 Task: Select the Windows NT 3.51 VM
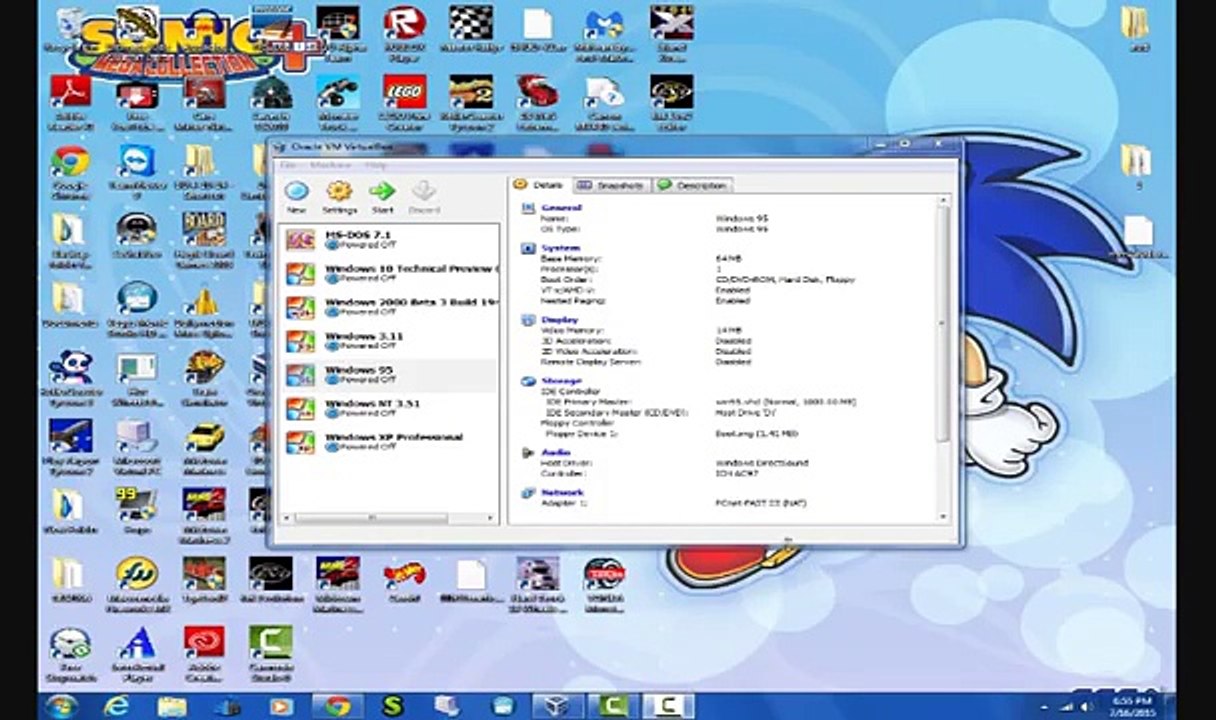coord(388,408)
